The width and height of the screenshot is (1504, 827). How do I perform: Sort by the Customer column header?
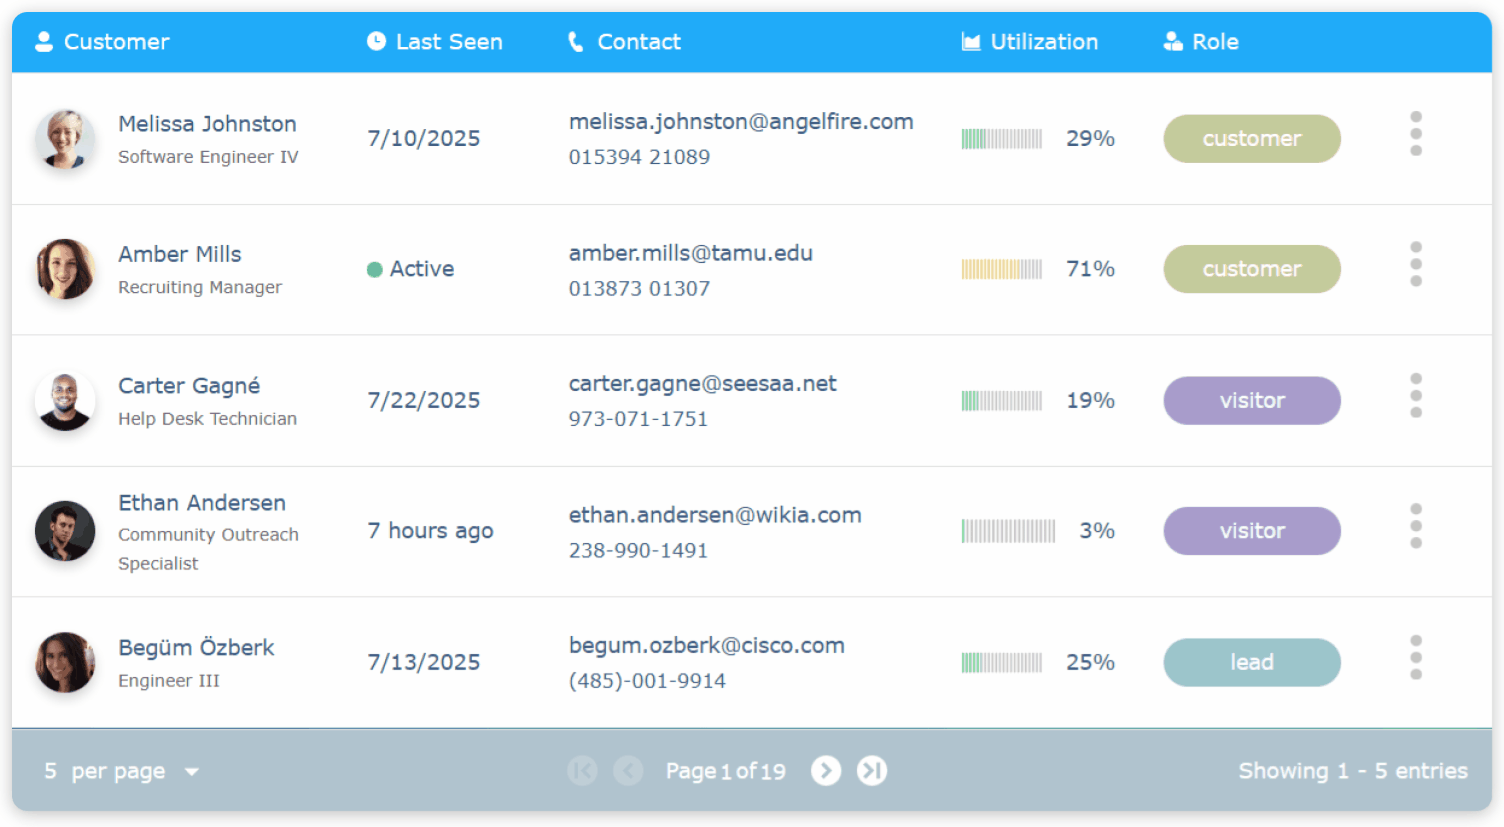tap(116, 42)
